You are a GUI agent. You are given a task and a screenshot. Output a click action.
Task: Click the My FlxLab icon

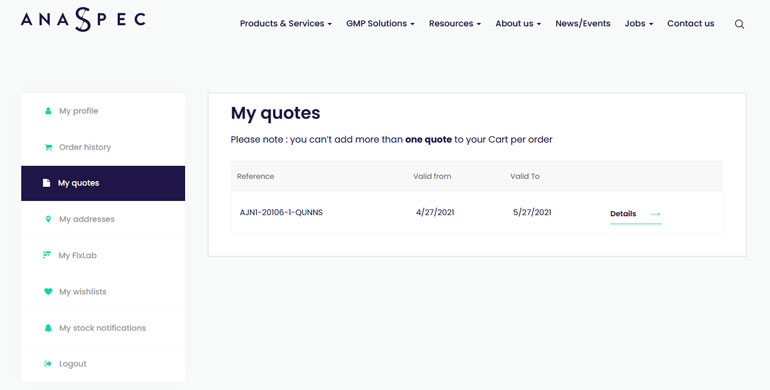[x=47, y=255]
